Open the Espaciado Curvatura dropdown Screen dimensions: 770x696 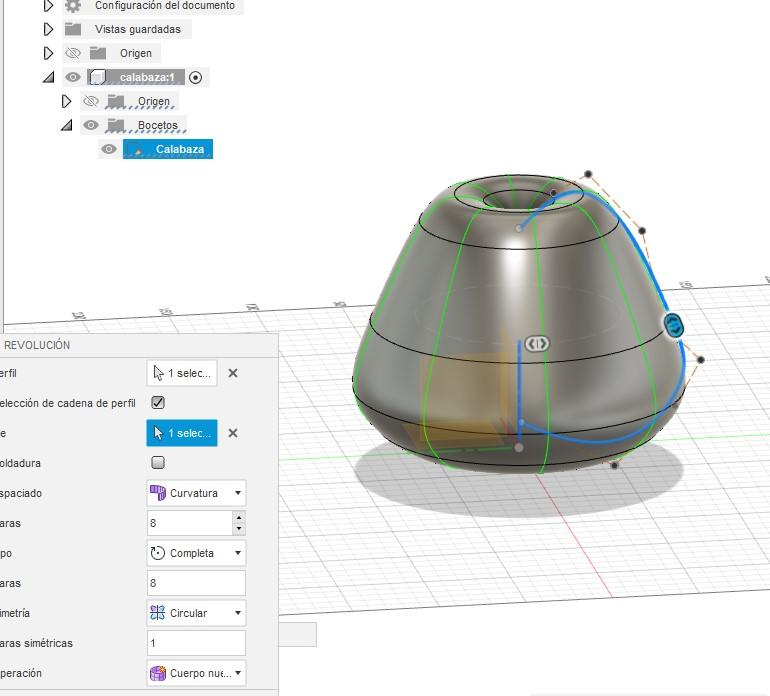(196, 493)
